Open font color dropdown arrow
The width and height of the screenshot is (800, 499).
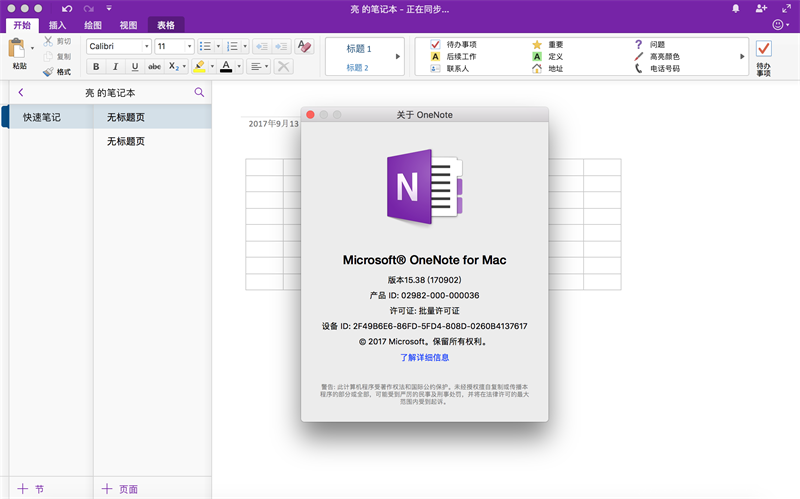click(x=239, y=66)
